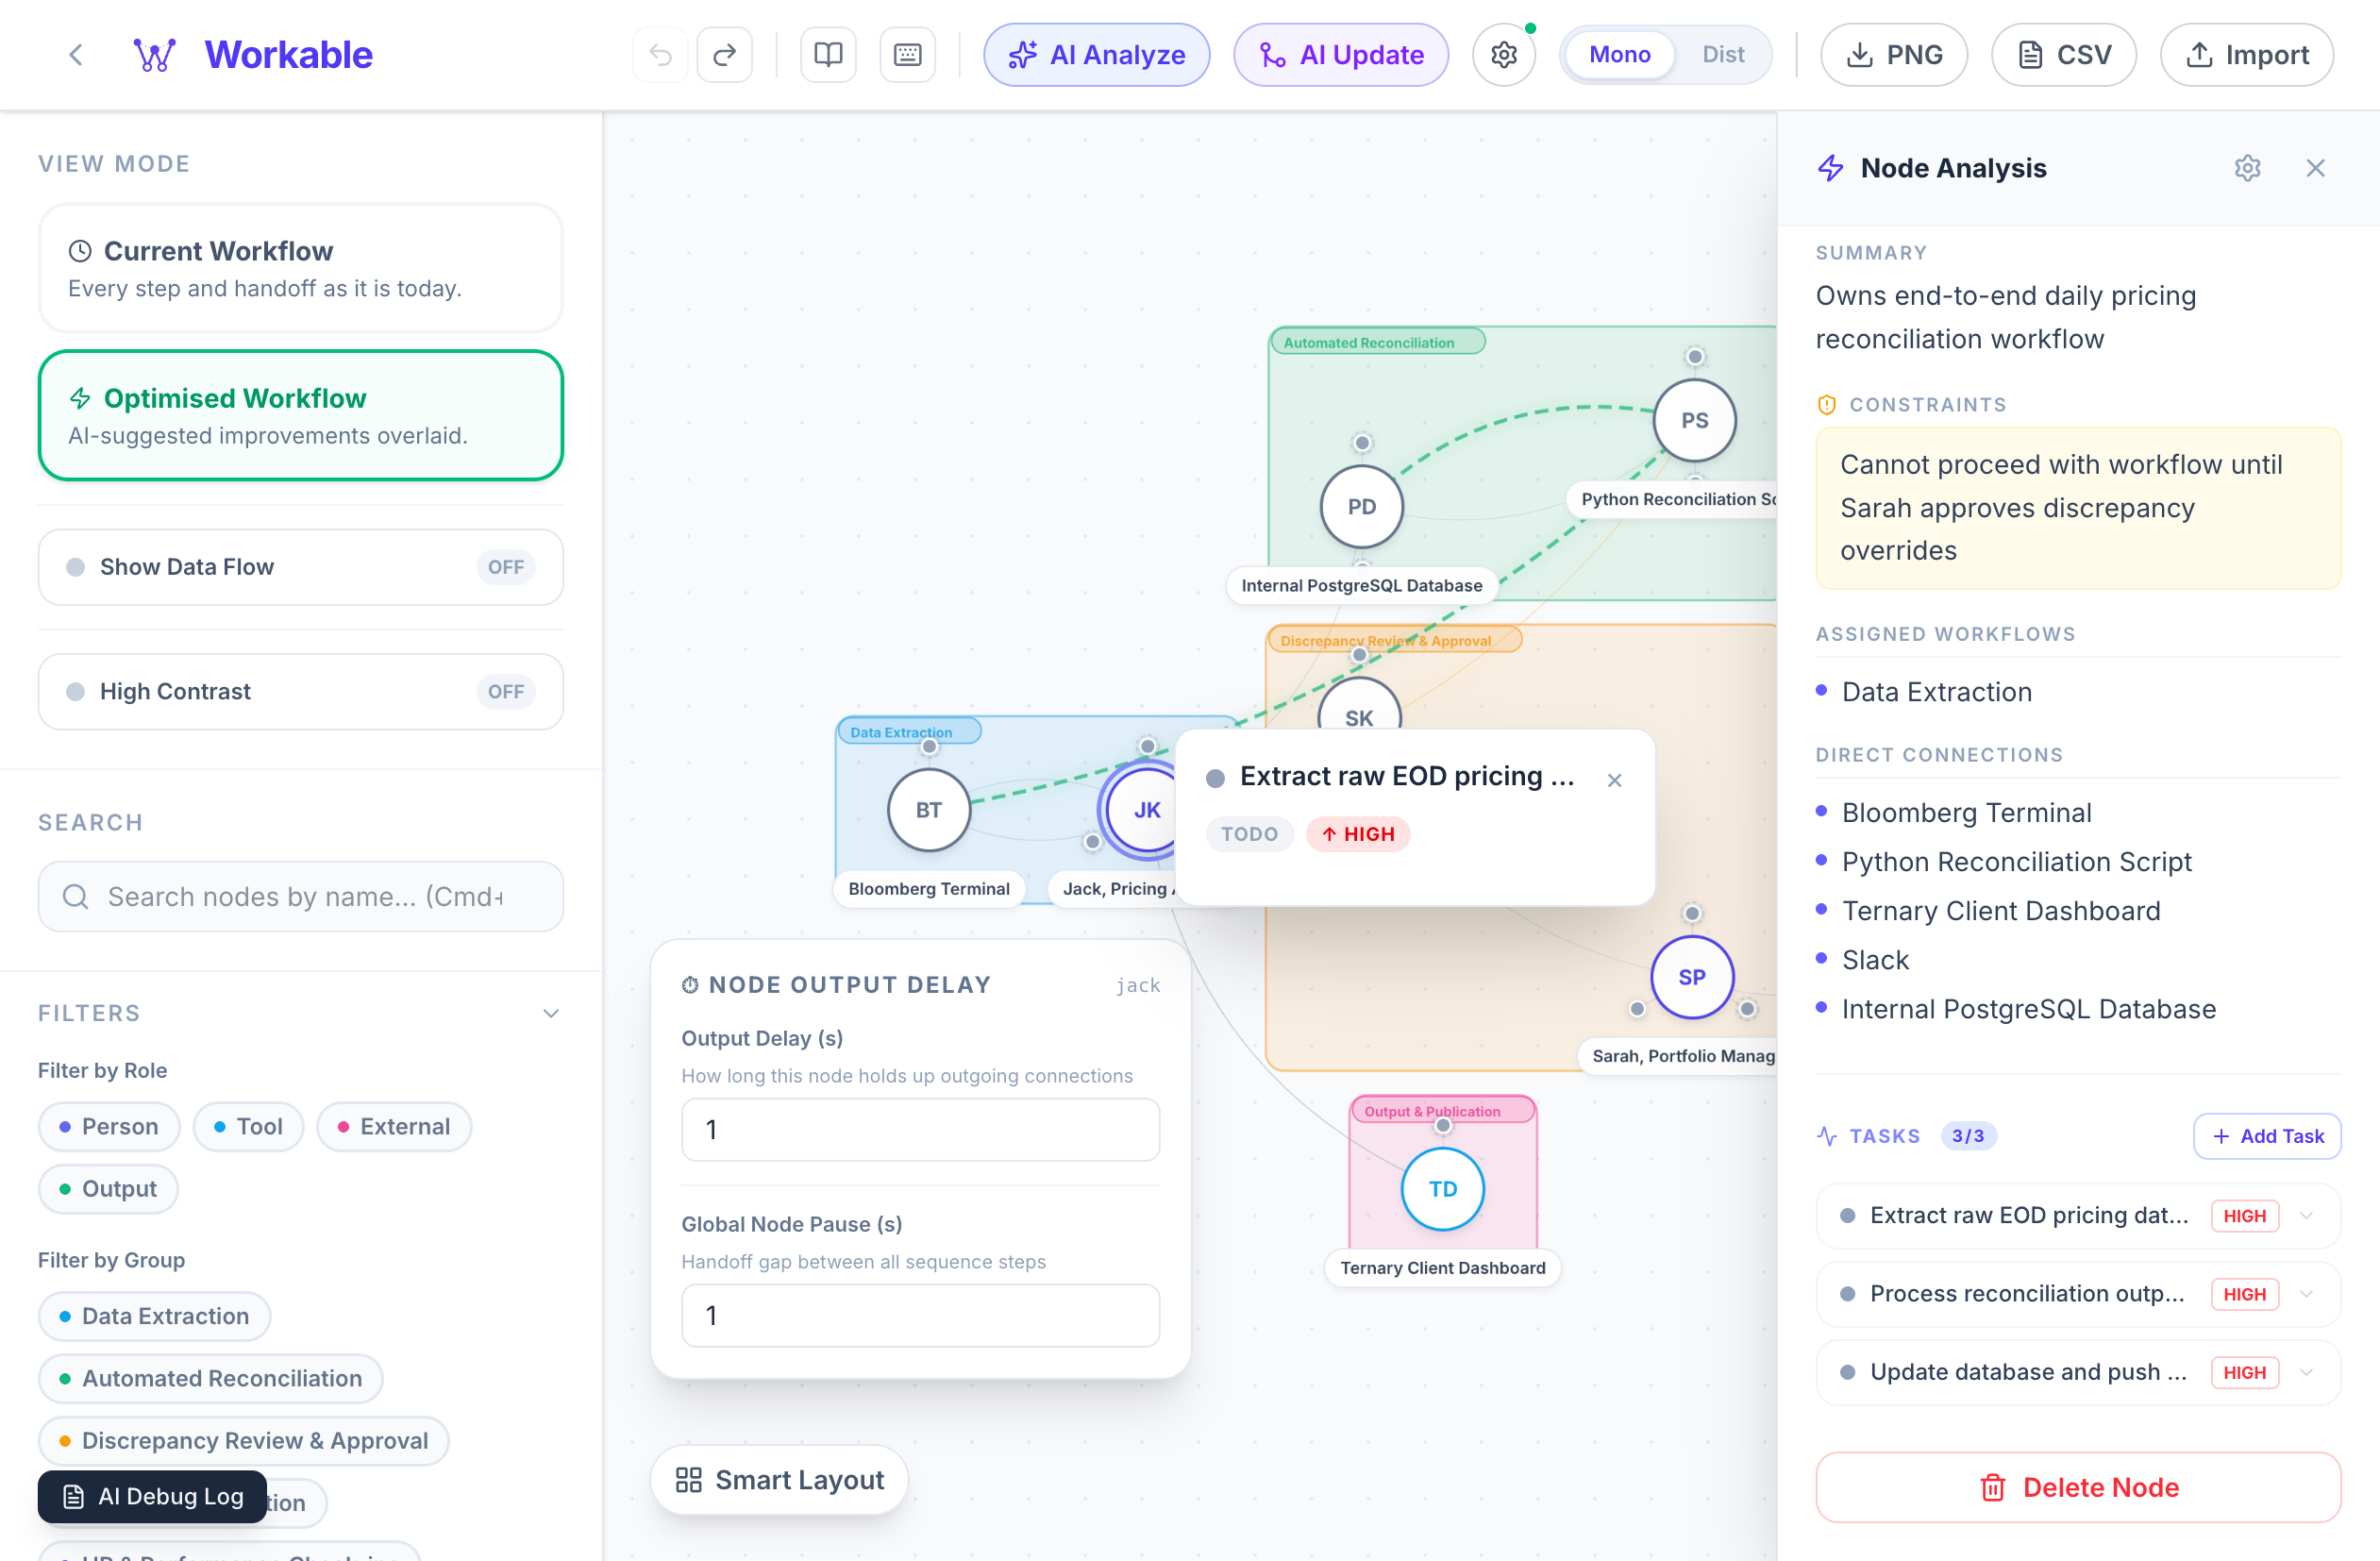Click Node Analysis panel gear icon
The width and height of the screenshot is (2380, 1561).
point(2247,168)
